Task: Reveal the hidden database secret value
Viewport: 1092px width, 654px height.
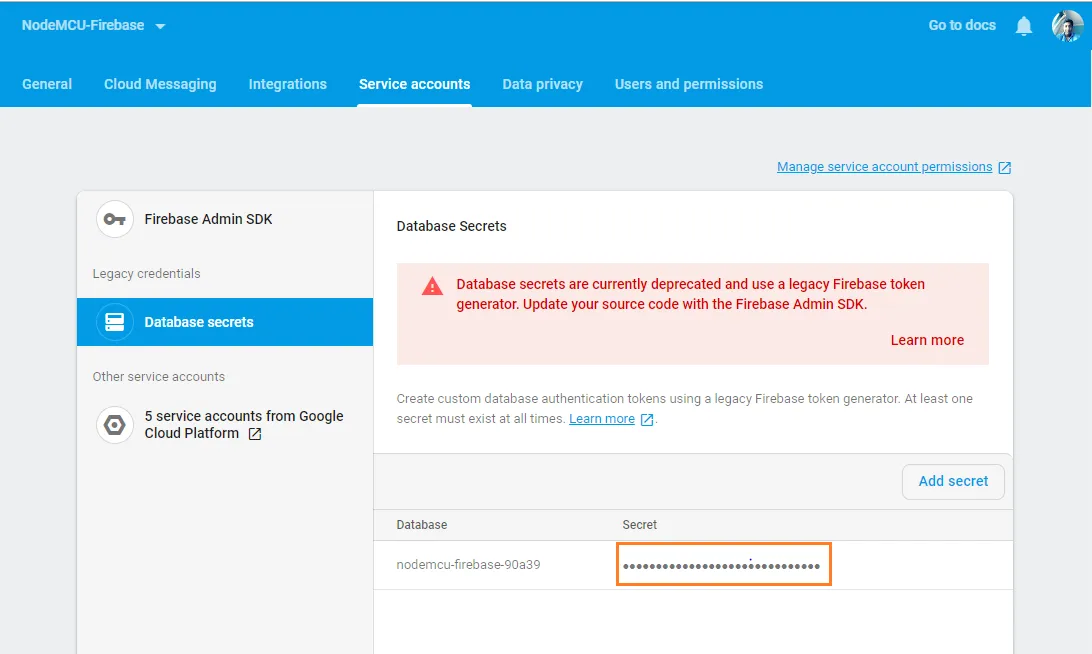Action: (723, 563)
